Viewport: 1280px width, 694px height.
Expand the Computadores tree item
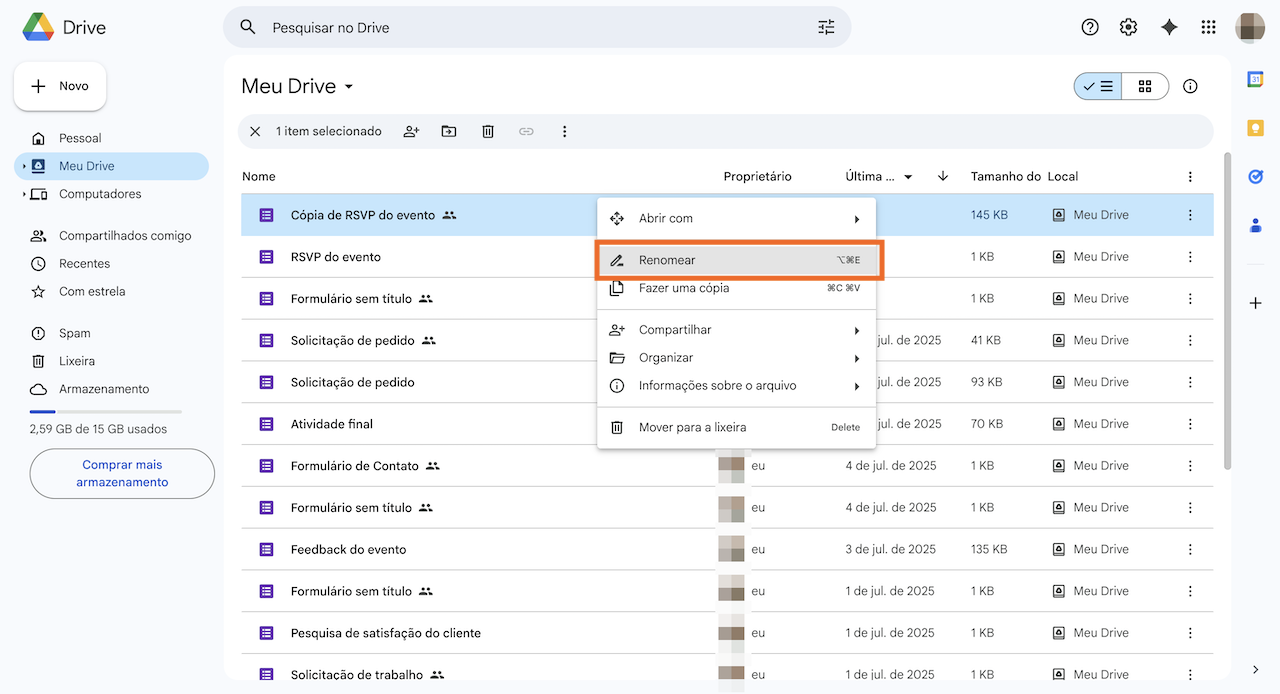pyautogui.click(x=24, y=194)
